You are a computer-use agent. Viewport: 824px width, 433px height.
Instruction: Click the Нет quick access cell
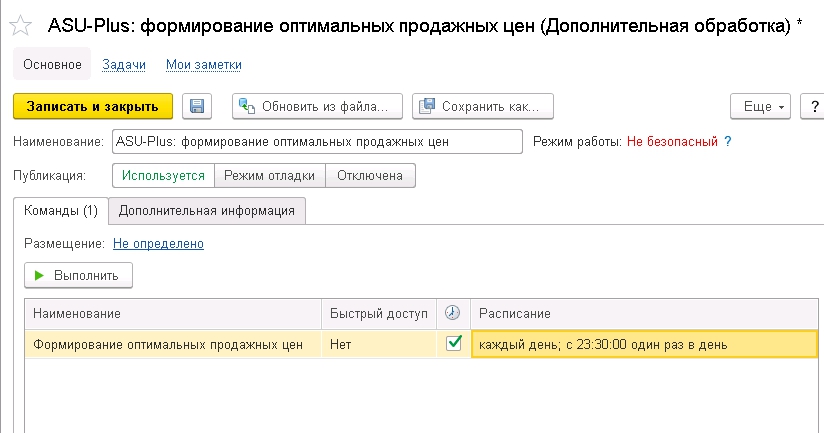(378, 344)
